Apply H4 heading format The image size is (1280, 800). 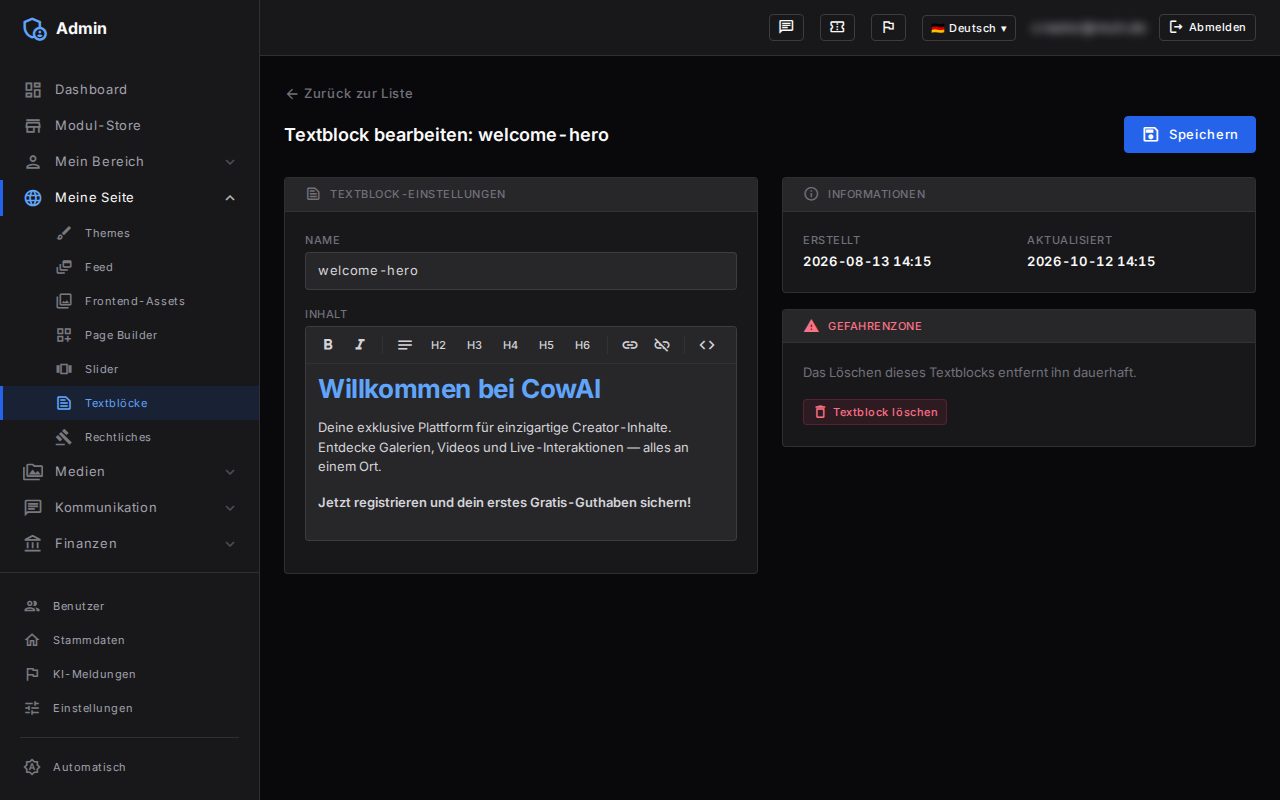tap(510, 345)
